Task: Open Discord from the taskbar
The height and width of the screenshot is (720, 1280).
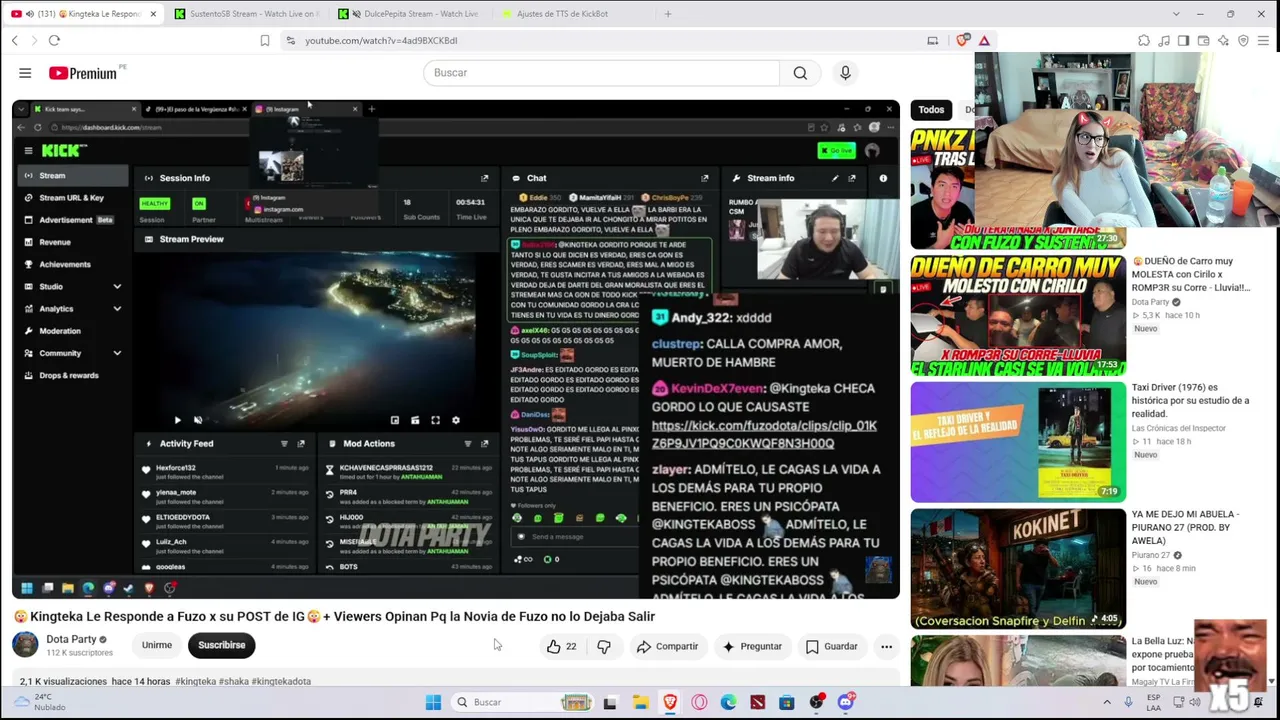Action: (846, 702)
